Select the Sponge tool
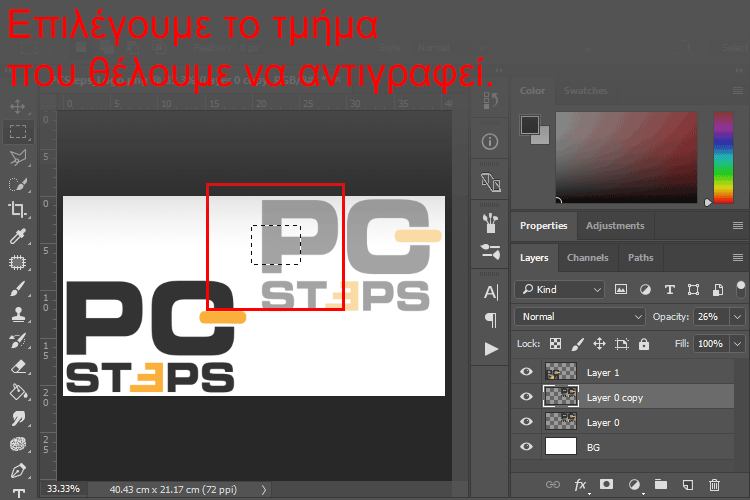Image resolution: width=750 pixels, height=500 pixels. click(x=18, y=444)
